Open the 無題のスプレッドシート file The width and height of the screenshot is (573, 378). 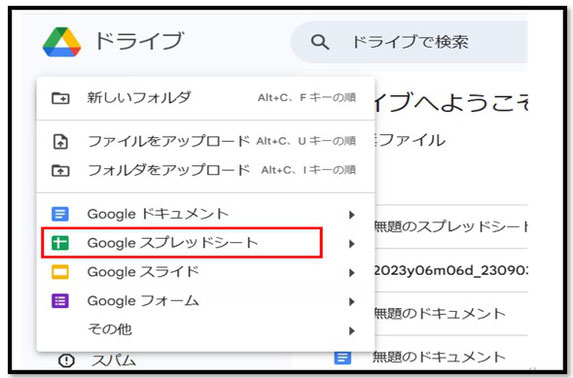[451, 227]
